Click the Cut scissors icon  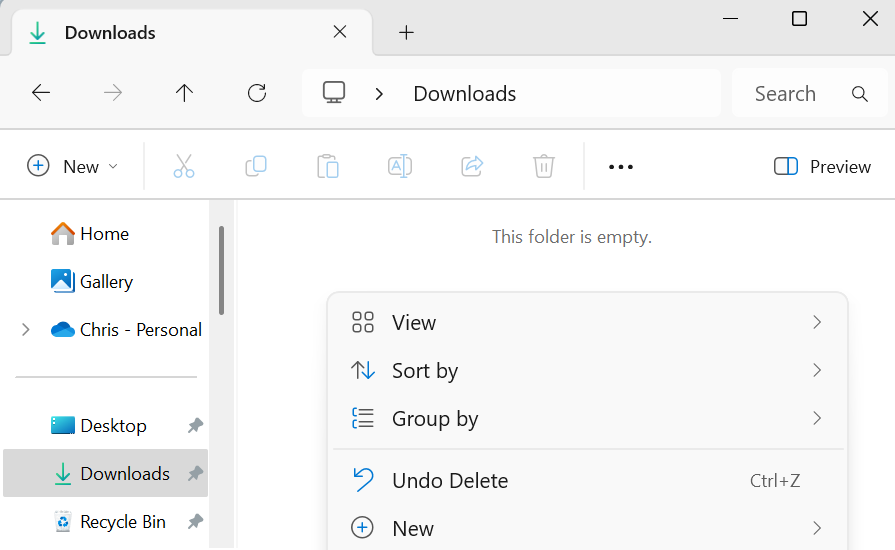tap(184, 166)
